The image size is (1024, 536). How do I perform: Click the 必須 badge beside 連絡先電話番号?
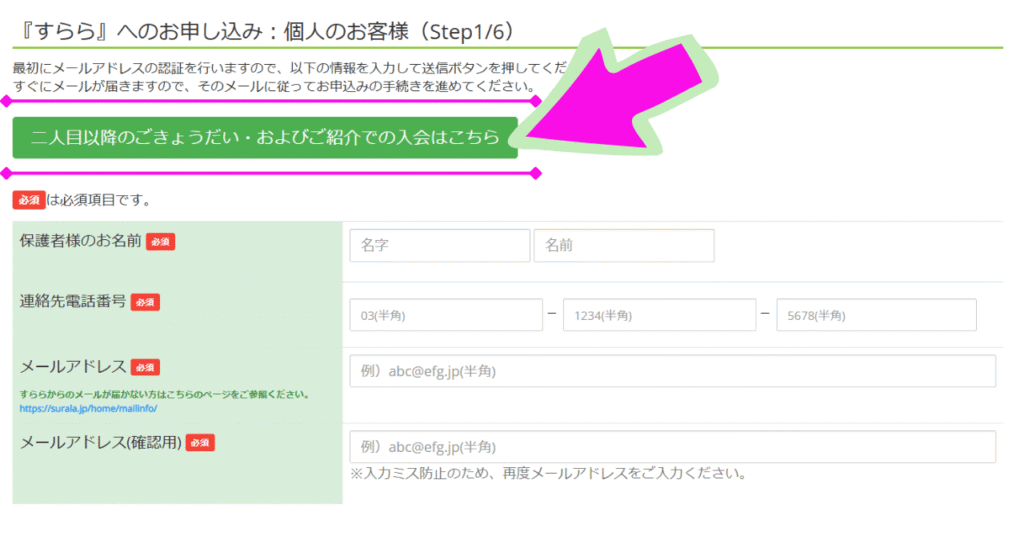(145, 302)
